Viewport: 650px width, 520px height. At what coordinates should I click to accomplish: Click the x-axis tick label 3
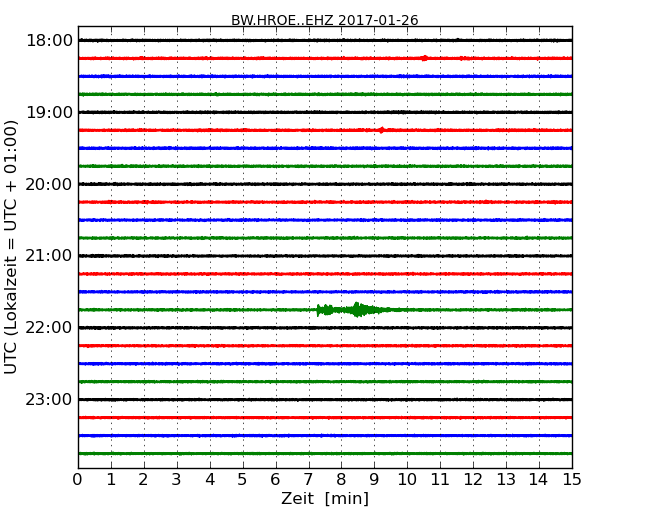177,479
